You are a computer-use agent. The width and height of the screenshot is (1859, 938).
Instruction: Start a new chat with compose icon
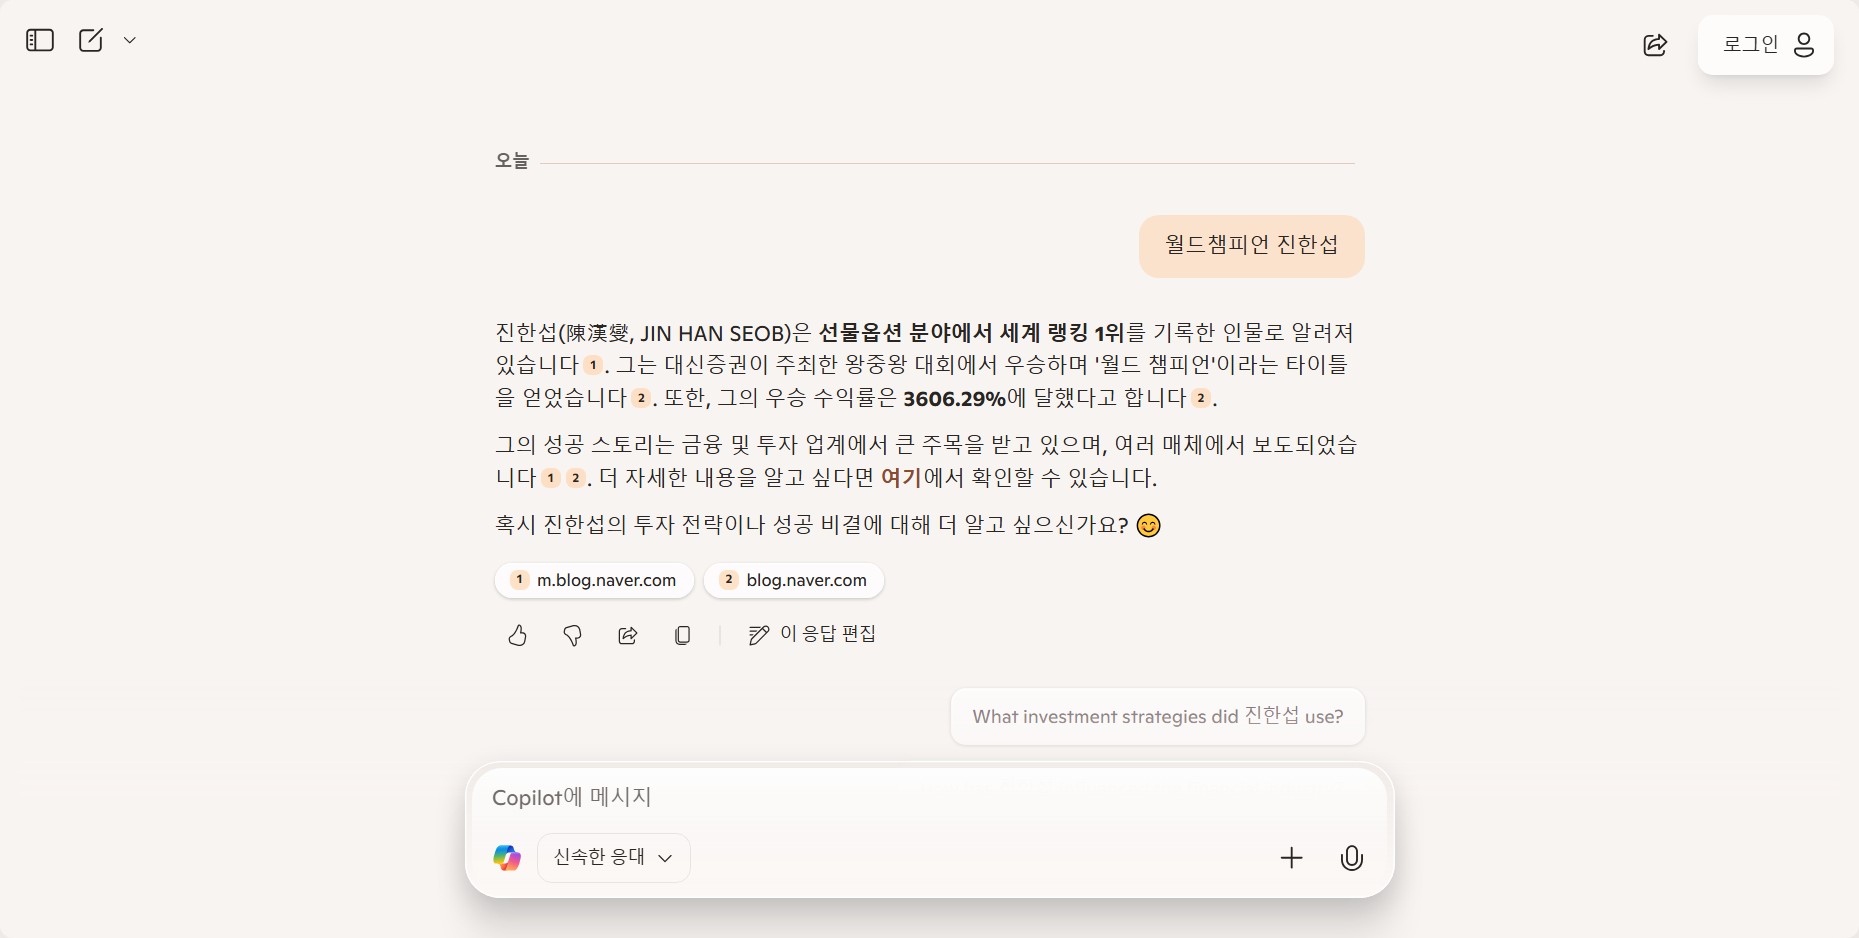tap(91, 40)
